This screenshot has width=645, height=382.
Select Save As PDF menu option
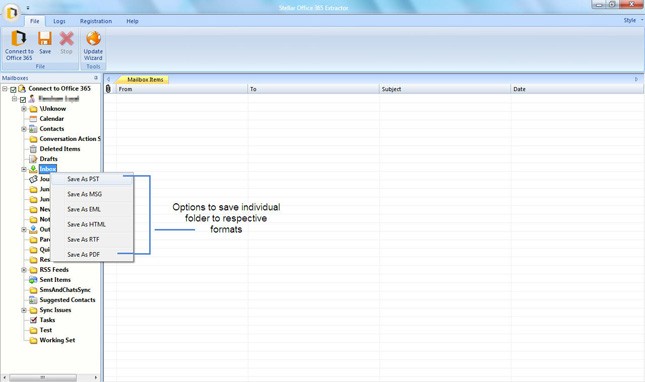coord(92,255)
